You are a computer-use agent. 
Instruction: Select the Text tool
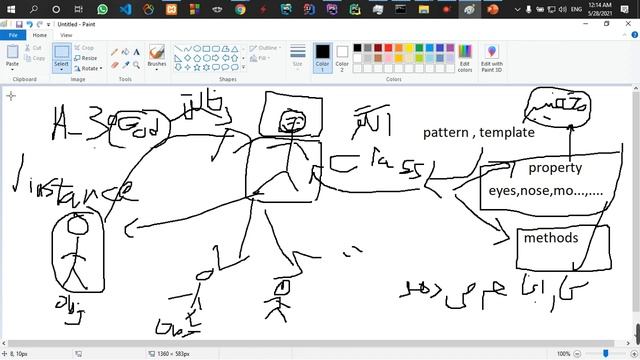pos(136,52)
